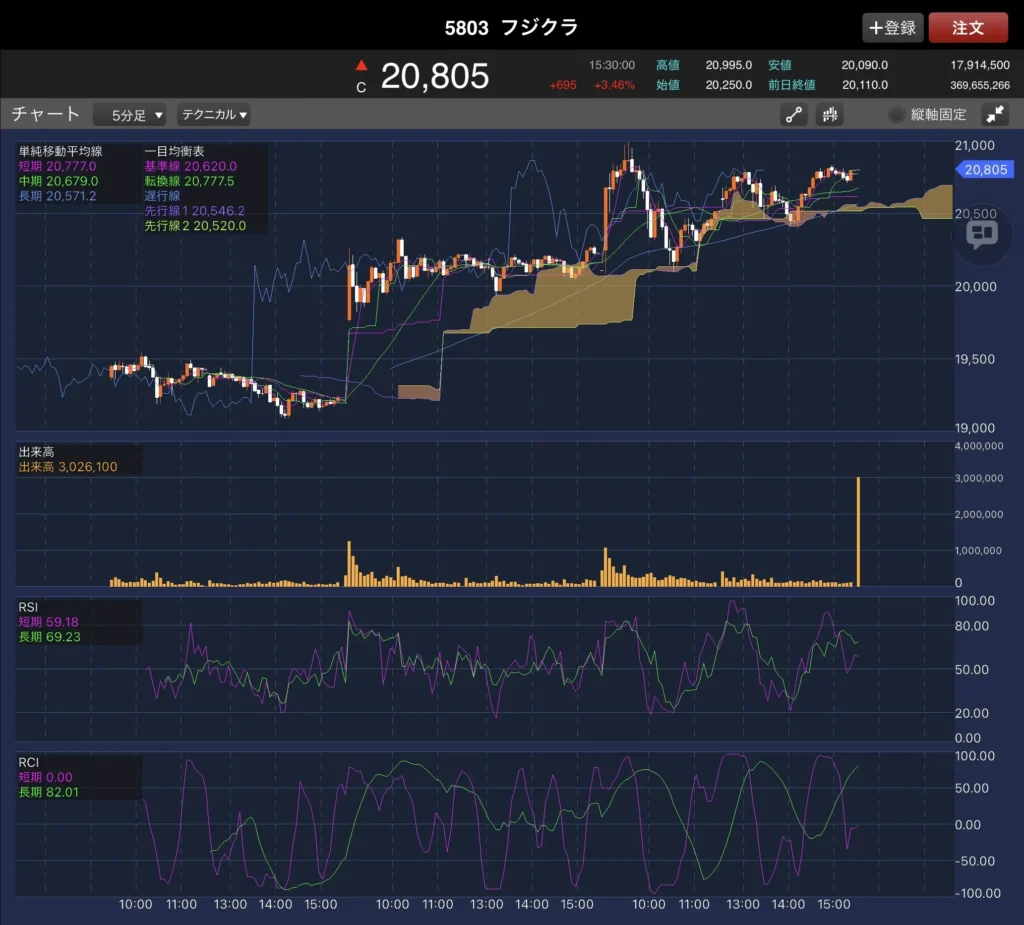This screenshot has width=1024, height=925.
Task: Click the 5803 フジクラ stock title
Action: [x=511, y=27]
